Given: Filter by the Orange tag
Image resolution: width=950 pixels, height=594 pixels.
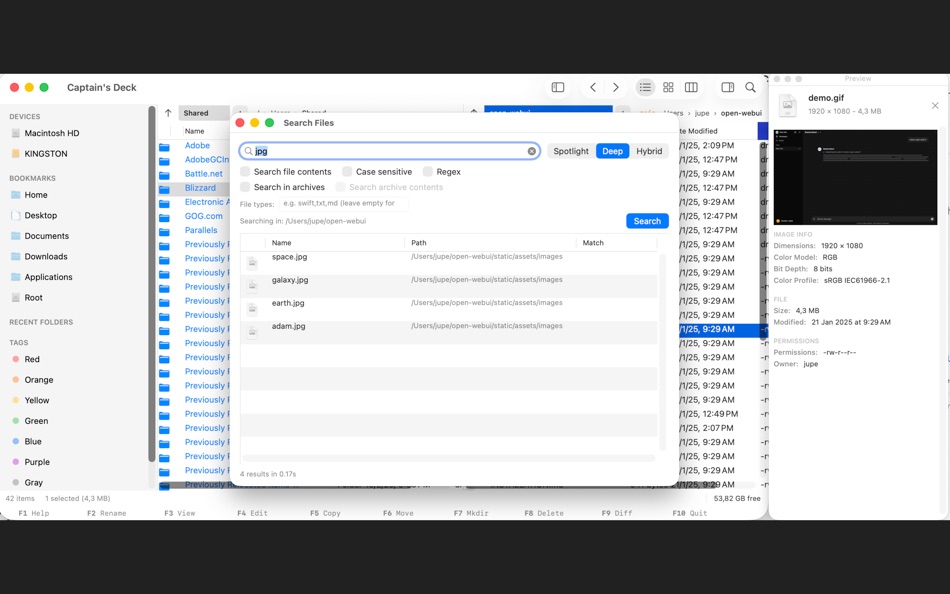Looking at the screenshot, I should click(x=33, y=379).
